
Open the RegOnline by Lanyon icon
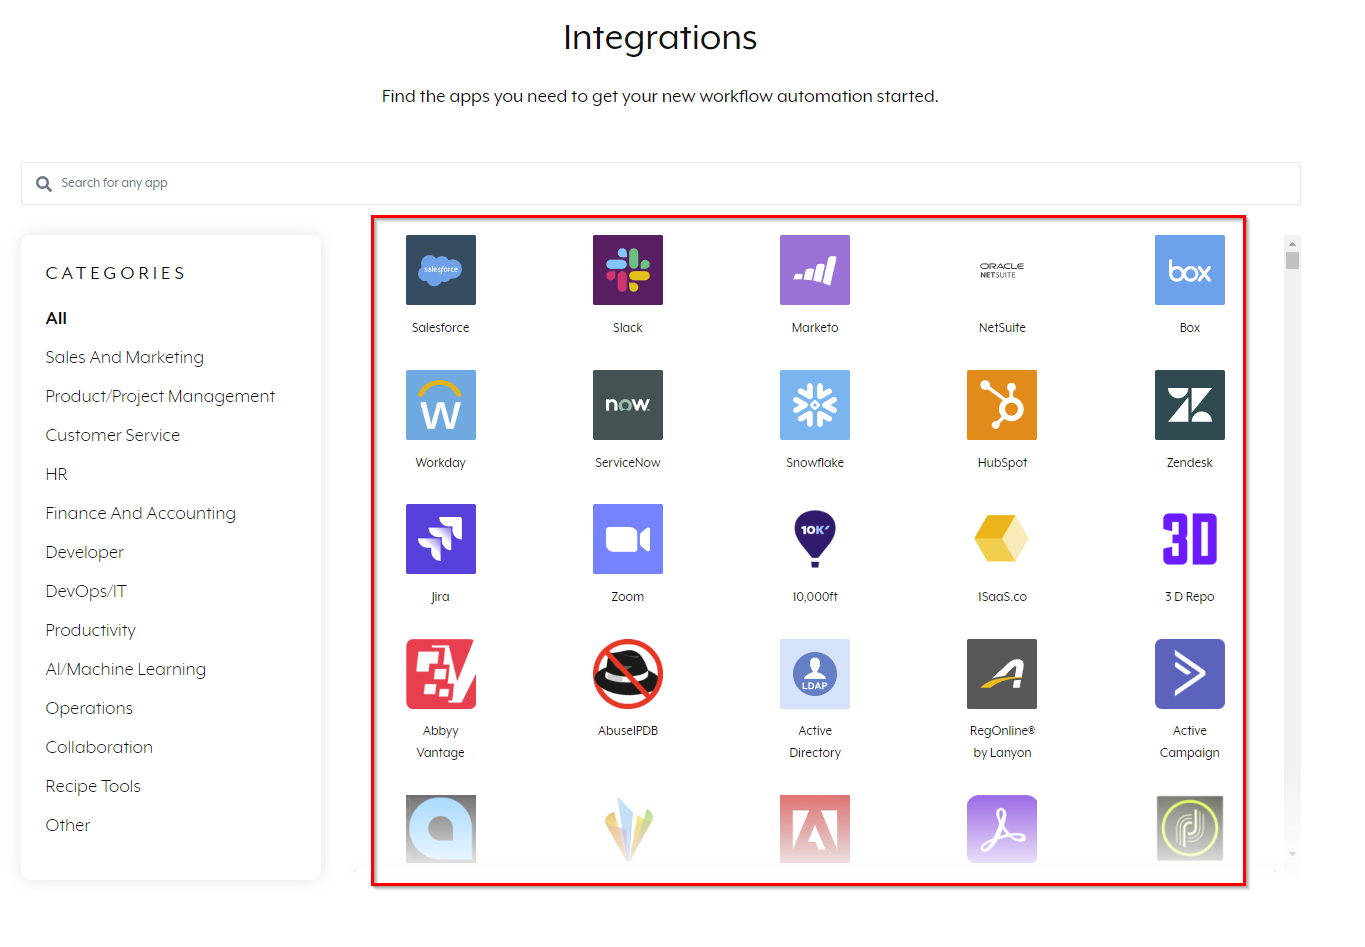coord(1001,674)
